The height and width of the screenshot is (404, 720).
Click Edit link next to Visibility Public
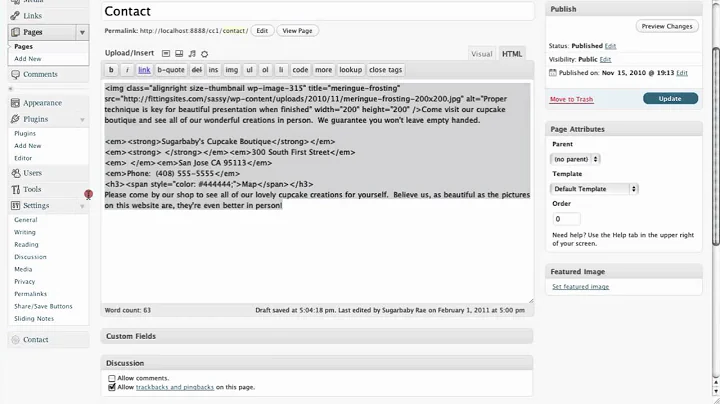[605, 59]
